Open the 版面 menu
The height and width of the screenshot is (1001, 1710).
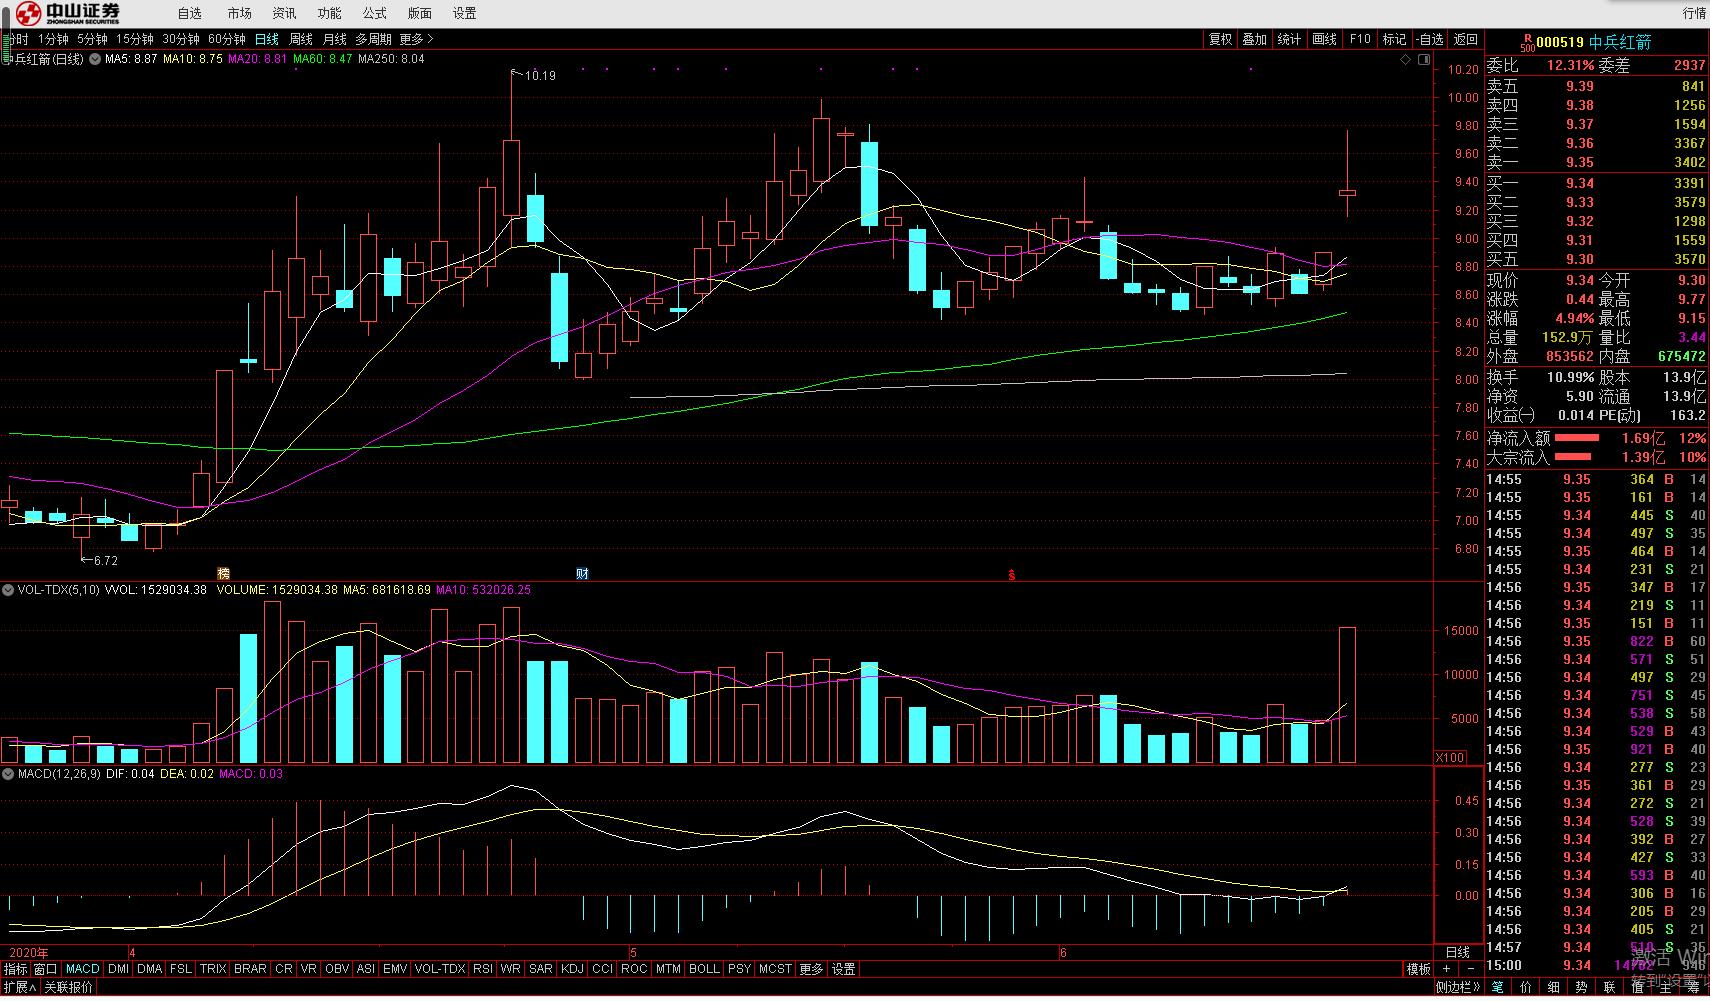(420, 13)
